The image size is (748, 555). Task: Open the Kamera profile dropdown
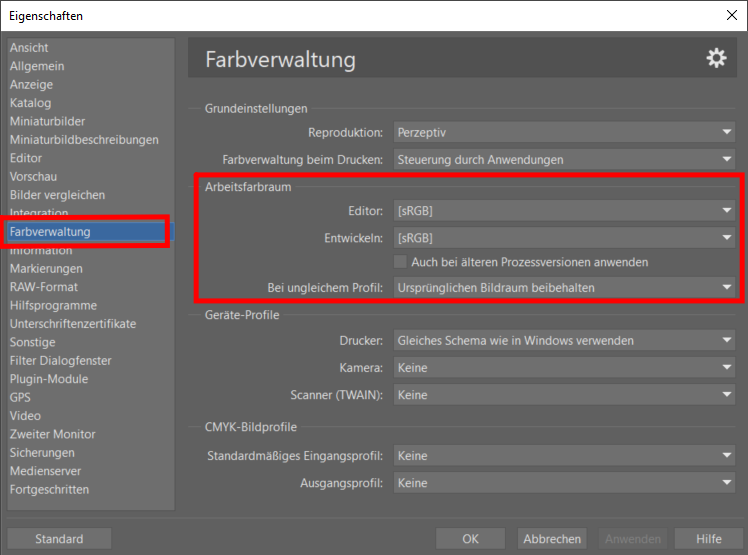(564, 368)
